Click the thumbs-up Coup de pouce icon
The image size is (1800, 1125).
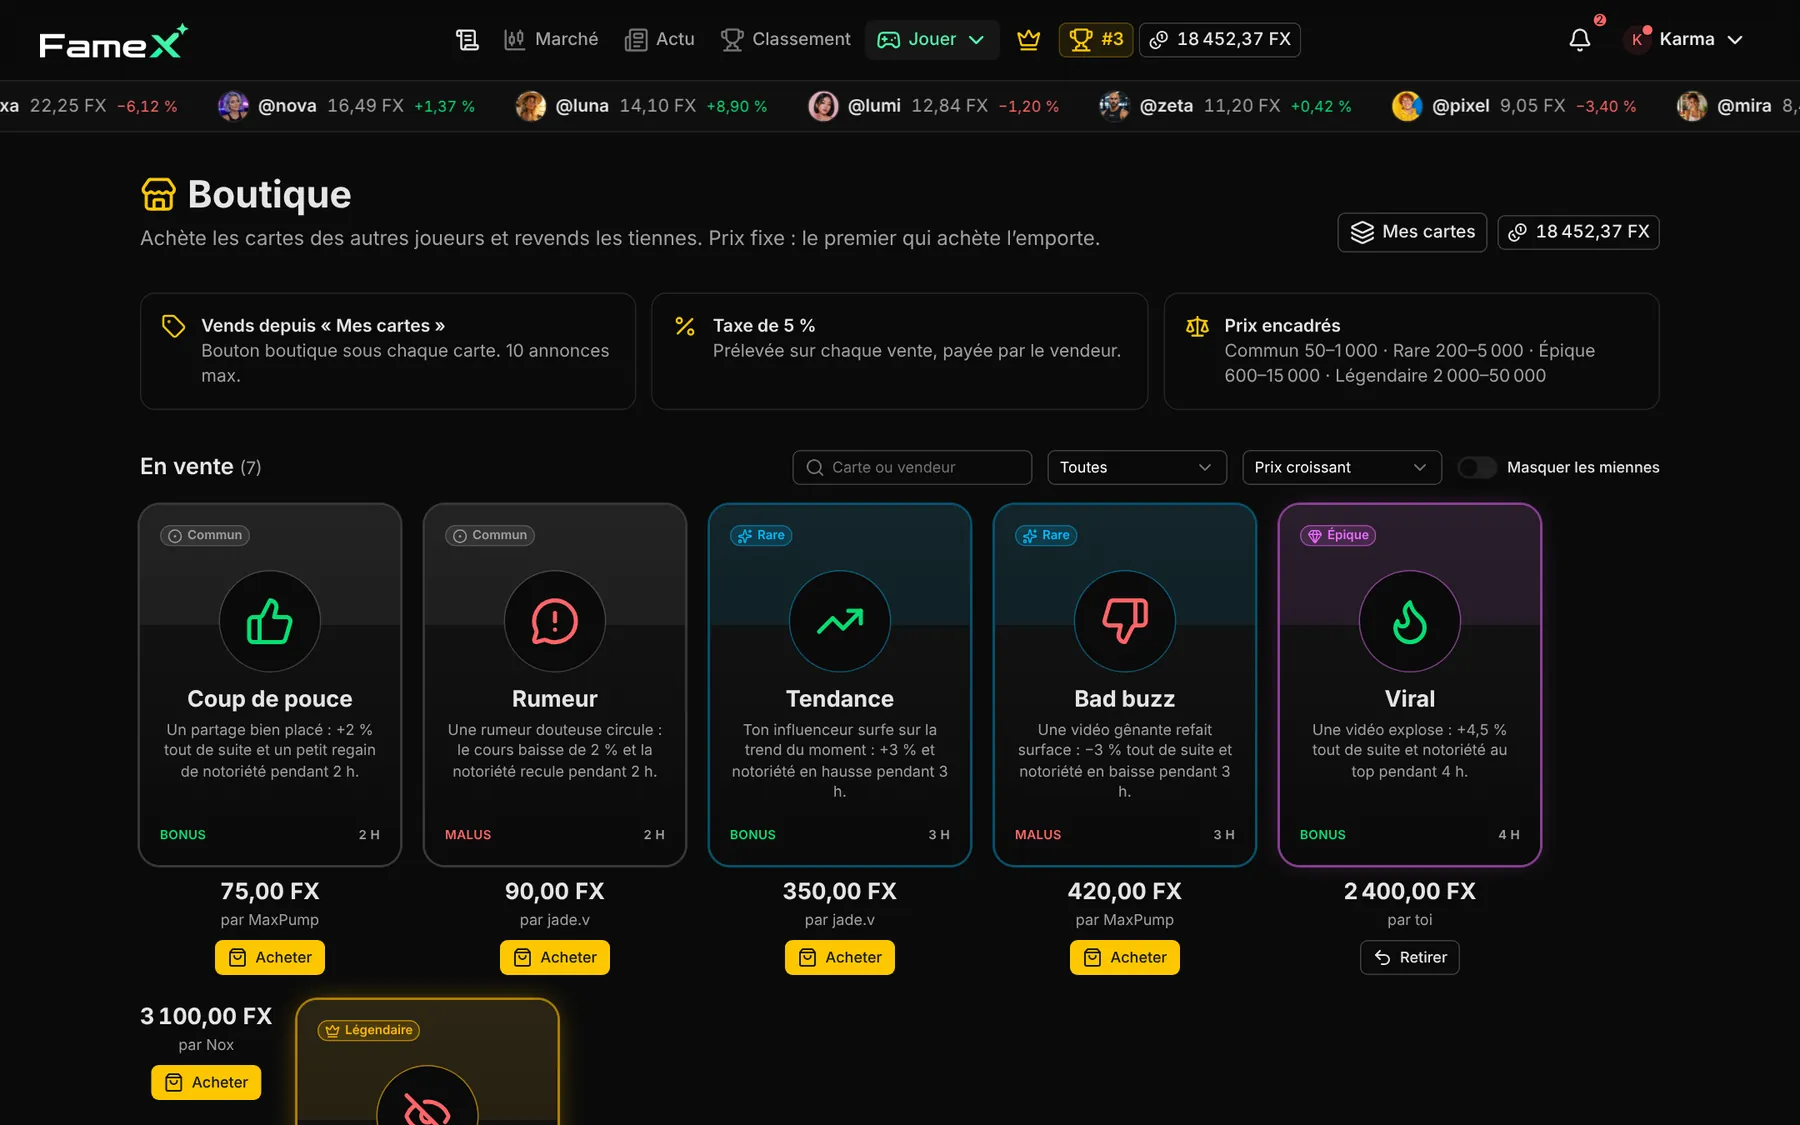tap(270, 621)
